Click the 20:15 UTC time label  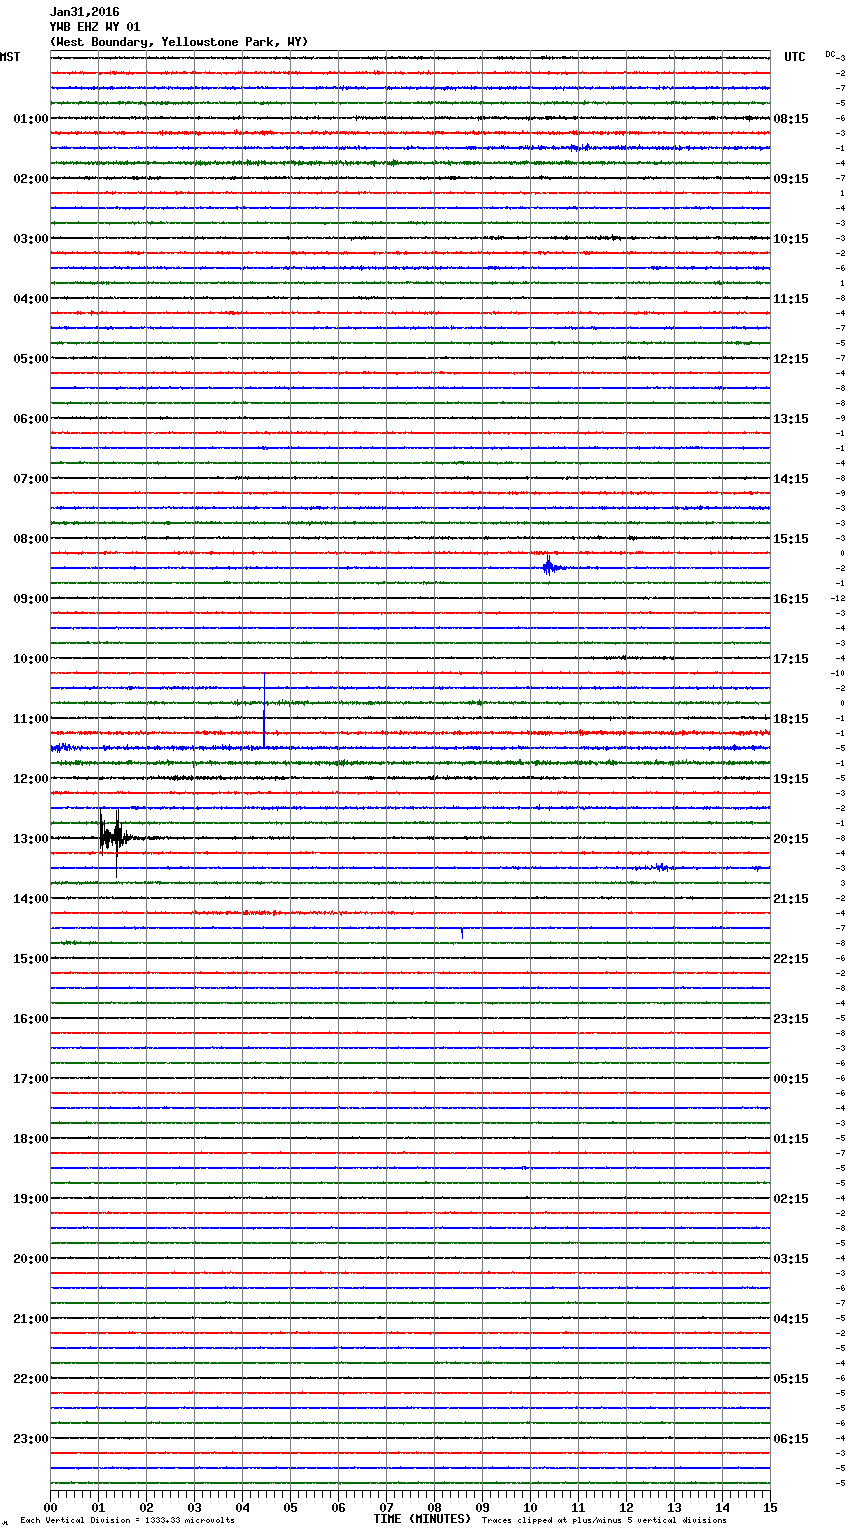pos(791,839)
